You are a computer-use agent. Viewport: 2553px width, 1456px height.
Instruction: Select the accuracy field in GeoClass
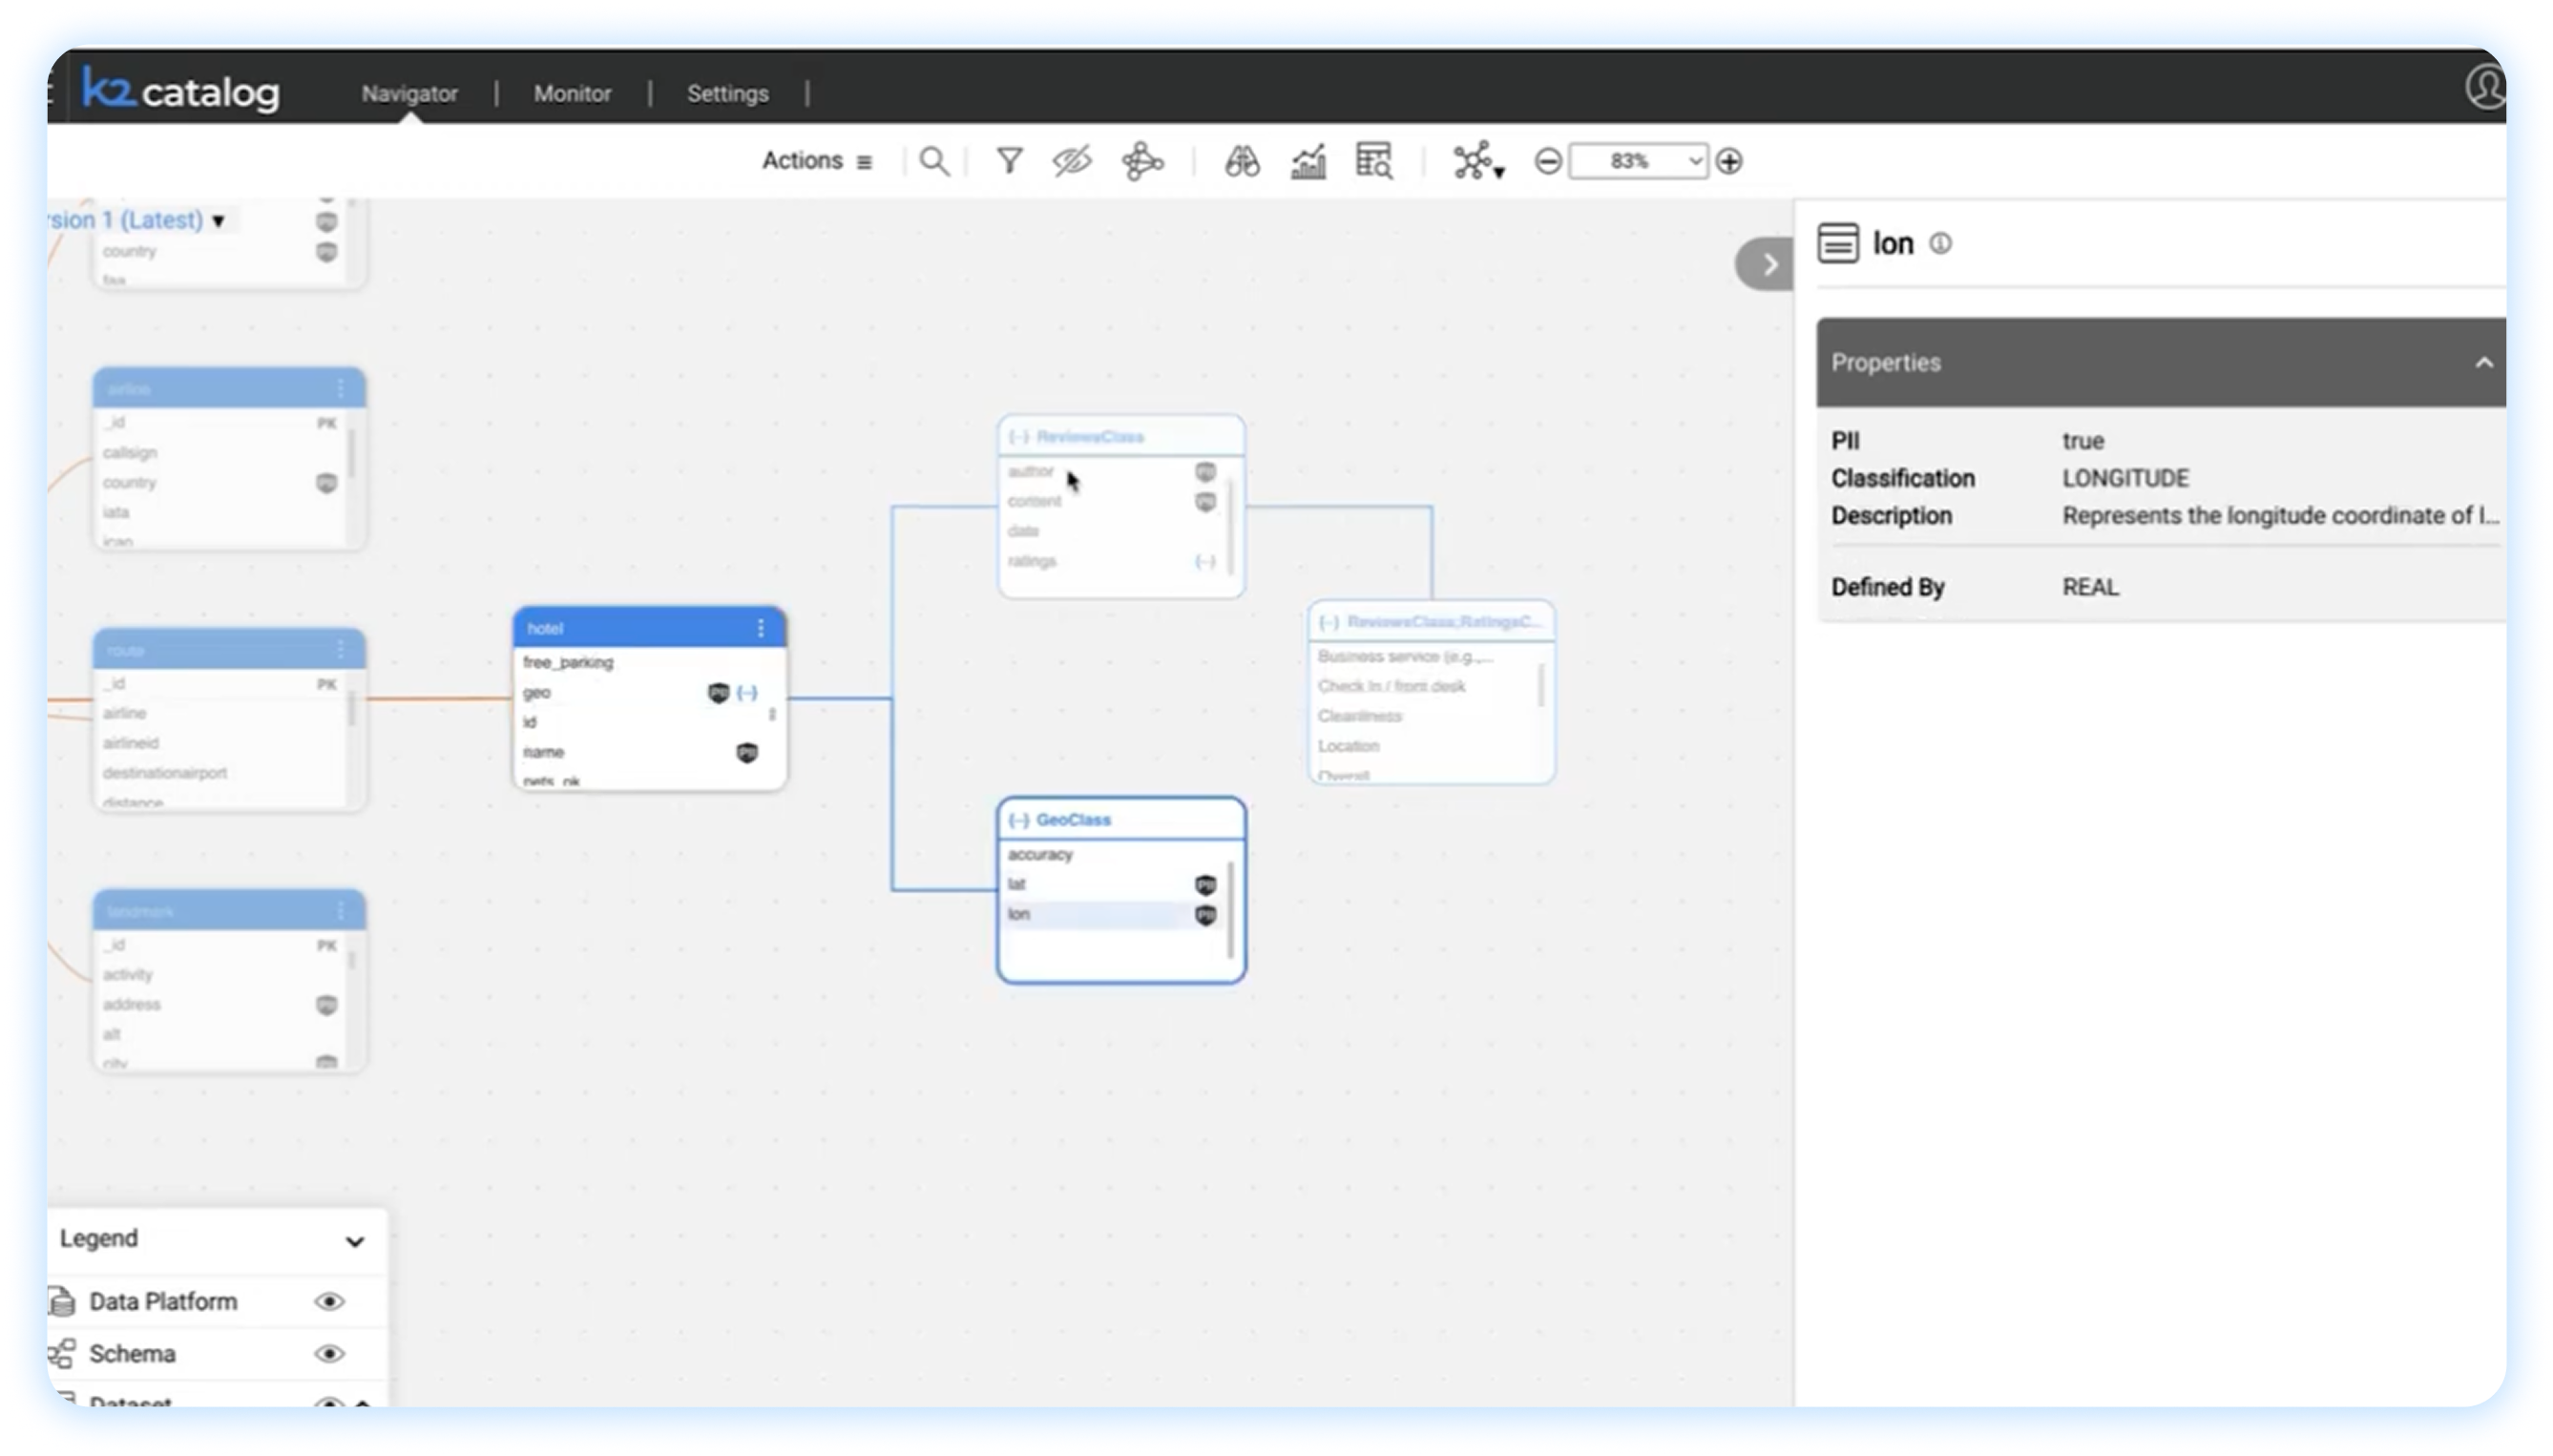[x=1110, y=854]
